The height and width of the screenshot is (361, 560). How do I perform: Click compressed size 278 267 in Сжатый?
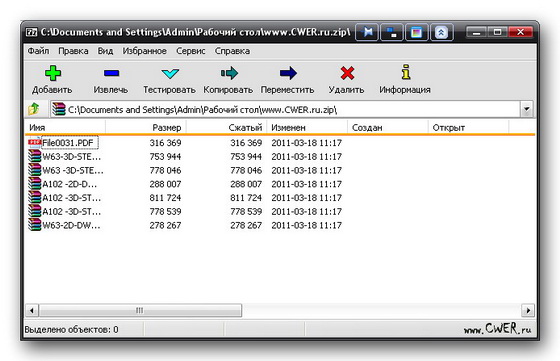(246, 225)
